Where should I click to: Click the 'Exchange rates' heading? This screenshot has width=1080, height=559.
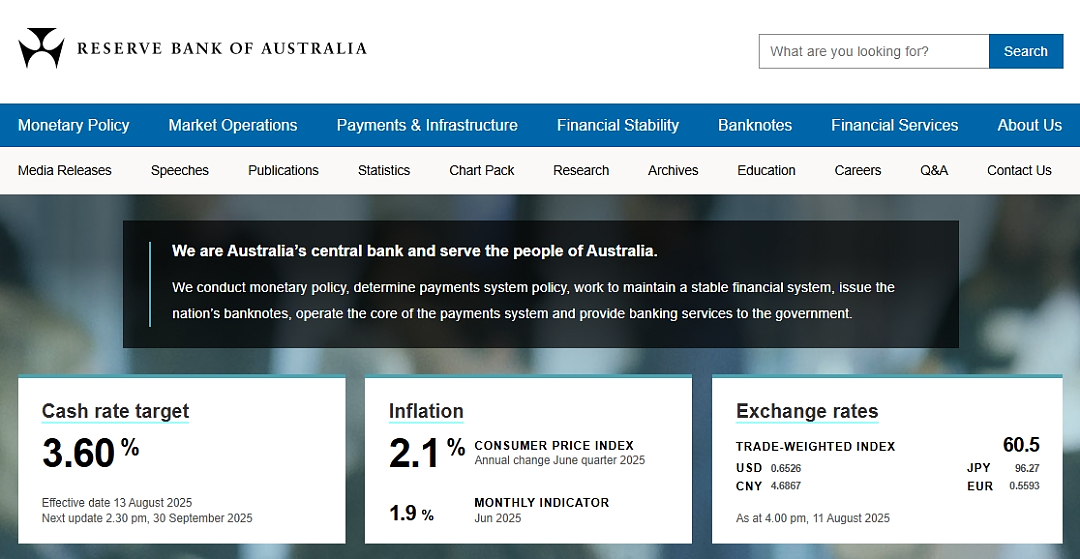pos(807,411)
